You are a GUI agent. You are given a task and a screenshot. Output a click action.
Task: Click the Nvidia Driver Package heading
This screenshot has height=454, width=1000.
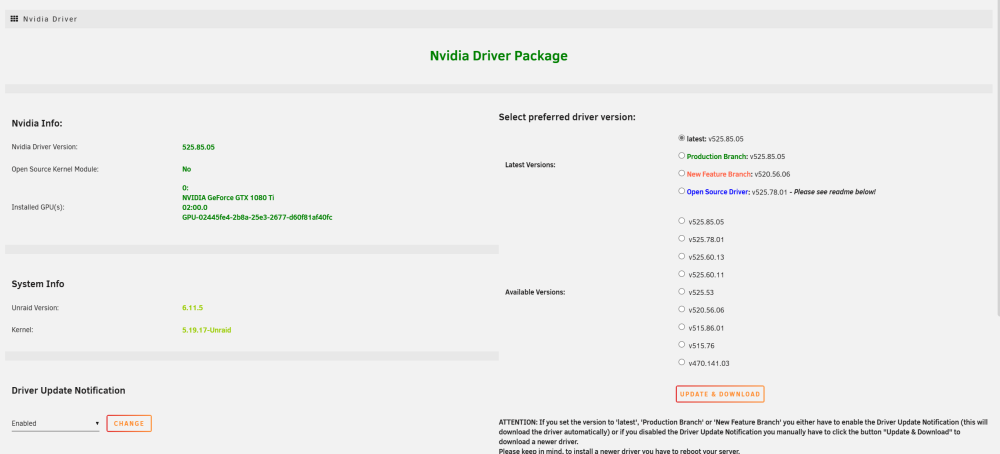(x=499, y=56)
